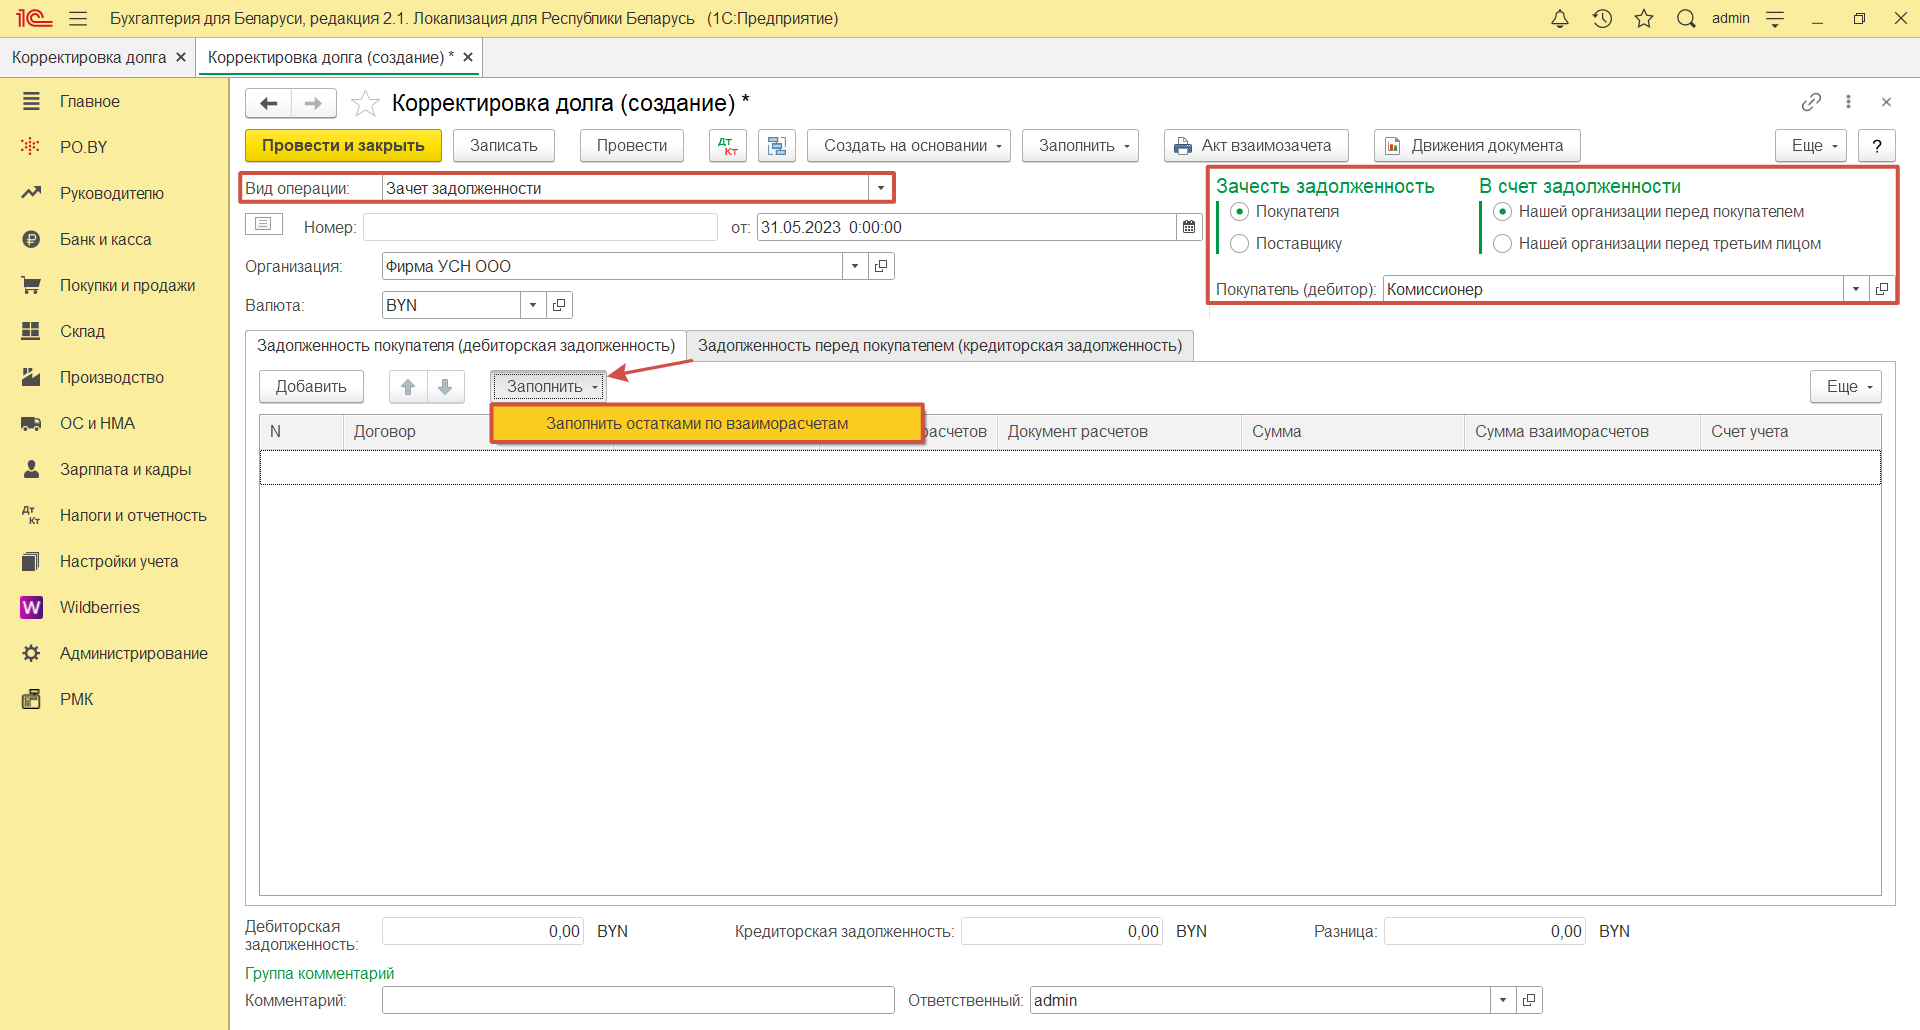Click the back navigation arrow
1920x1030 pixels.
click(x=268, y=103)
